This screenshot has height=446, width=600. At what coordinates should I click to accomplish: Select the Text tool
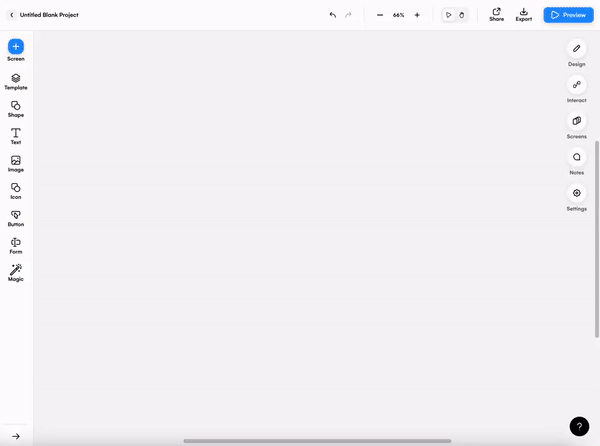(16, 136)
